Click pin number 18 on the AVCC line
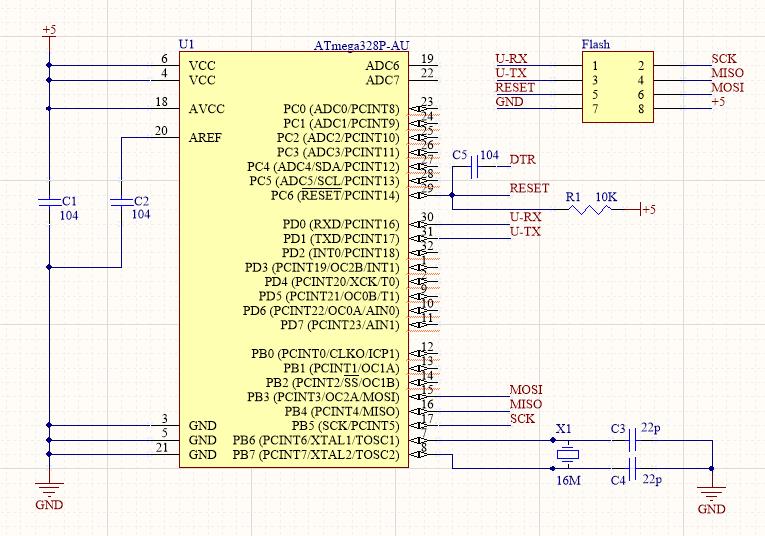 click(161, 101)
